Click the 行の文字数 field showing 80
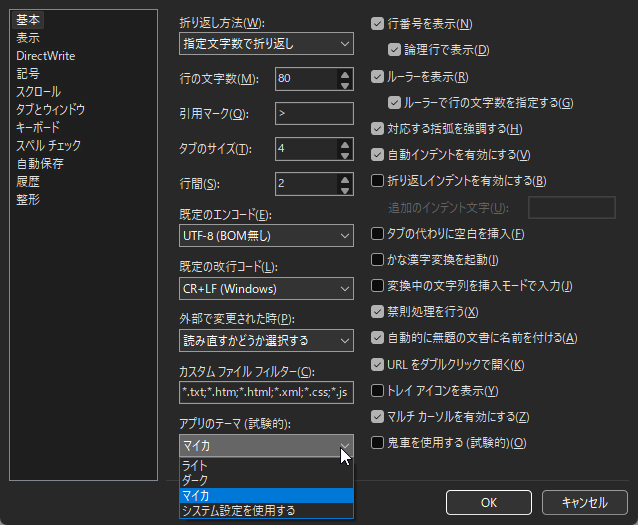Screen dimensions: 638x525 tap(306, 79)
